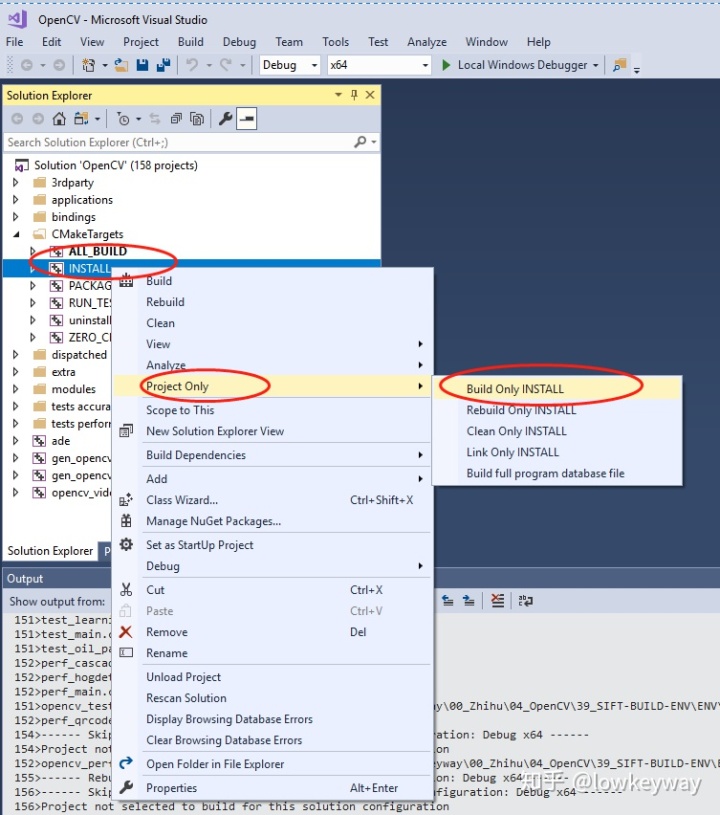This screenshot has height=815, width=720.
Task: Select Rebuild Only INSTALL
Action: [x=557, y=410]
